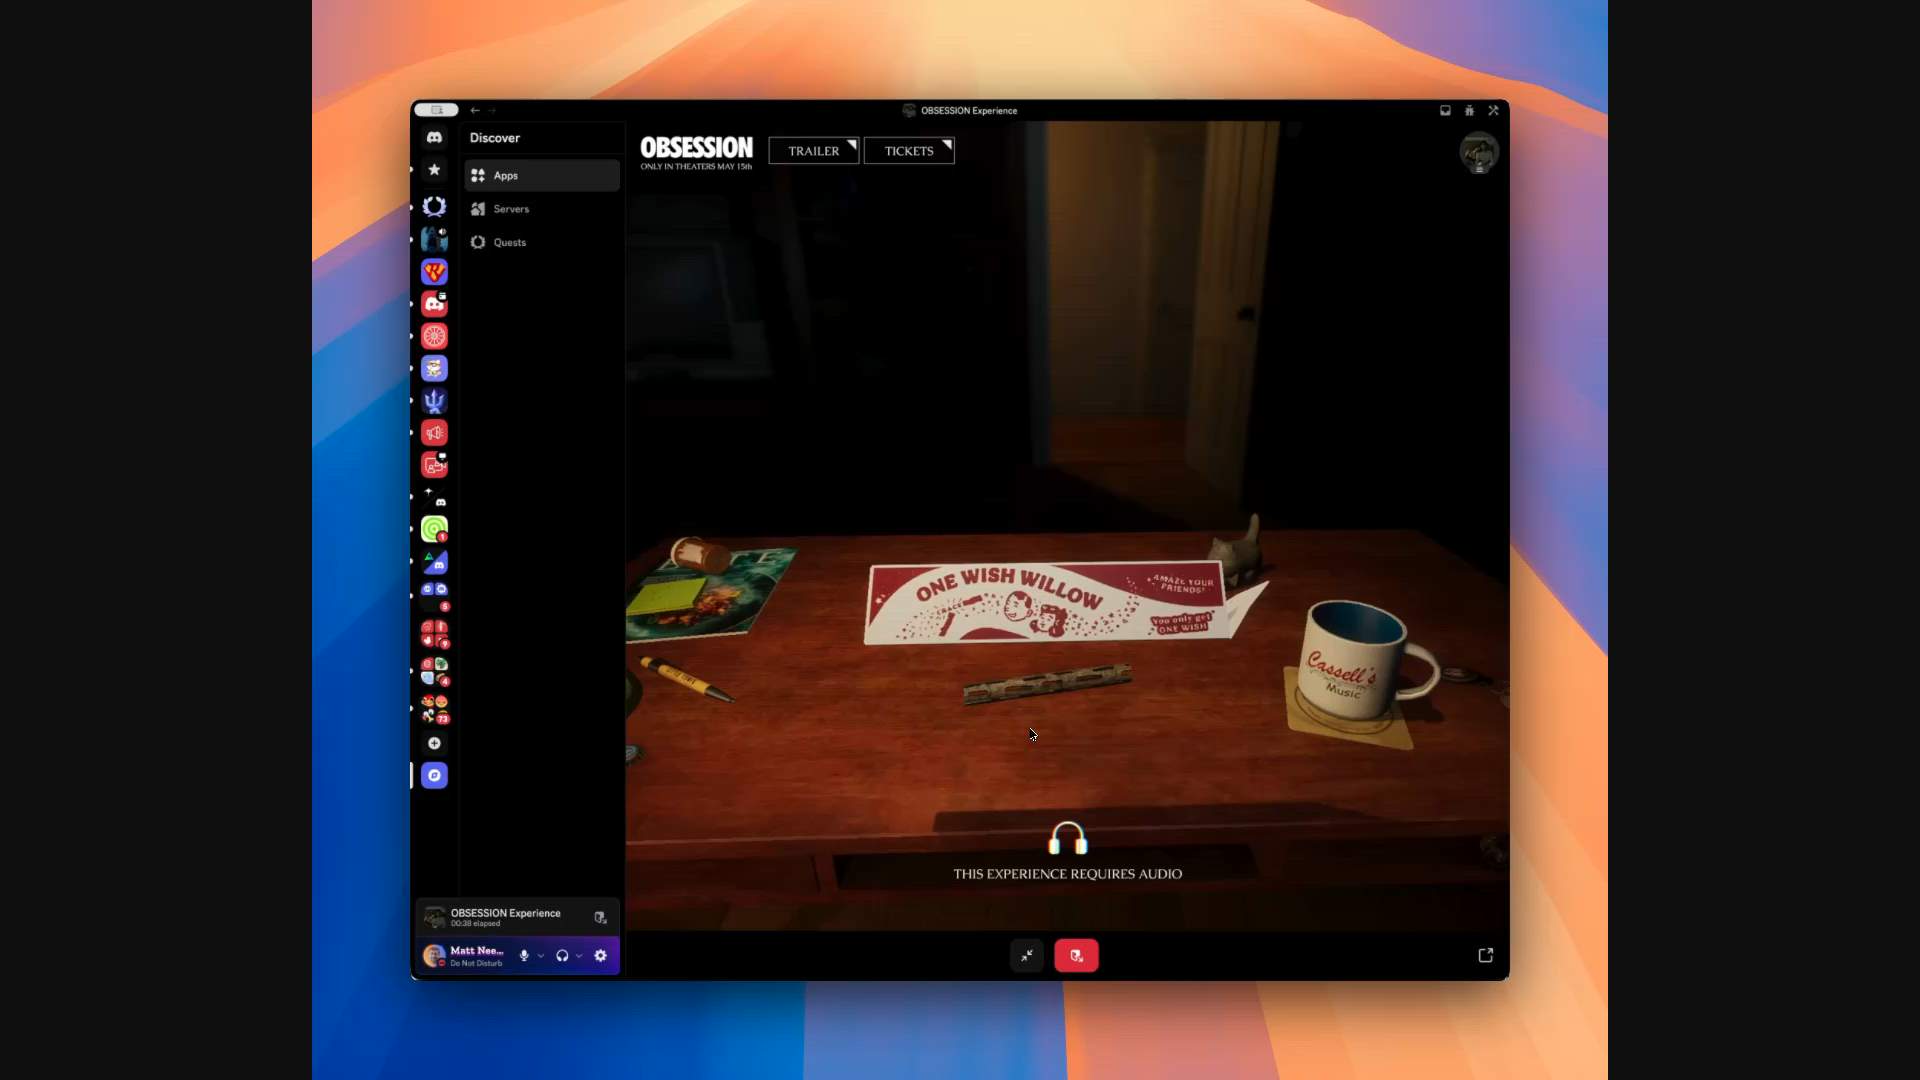1920x1080 pixels.
Task: Open Discord direct messages home icon
Action: [x=434, y=137]
